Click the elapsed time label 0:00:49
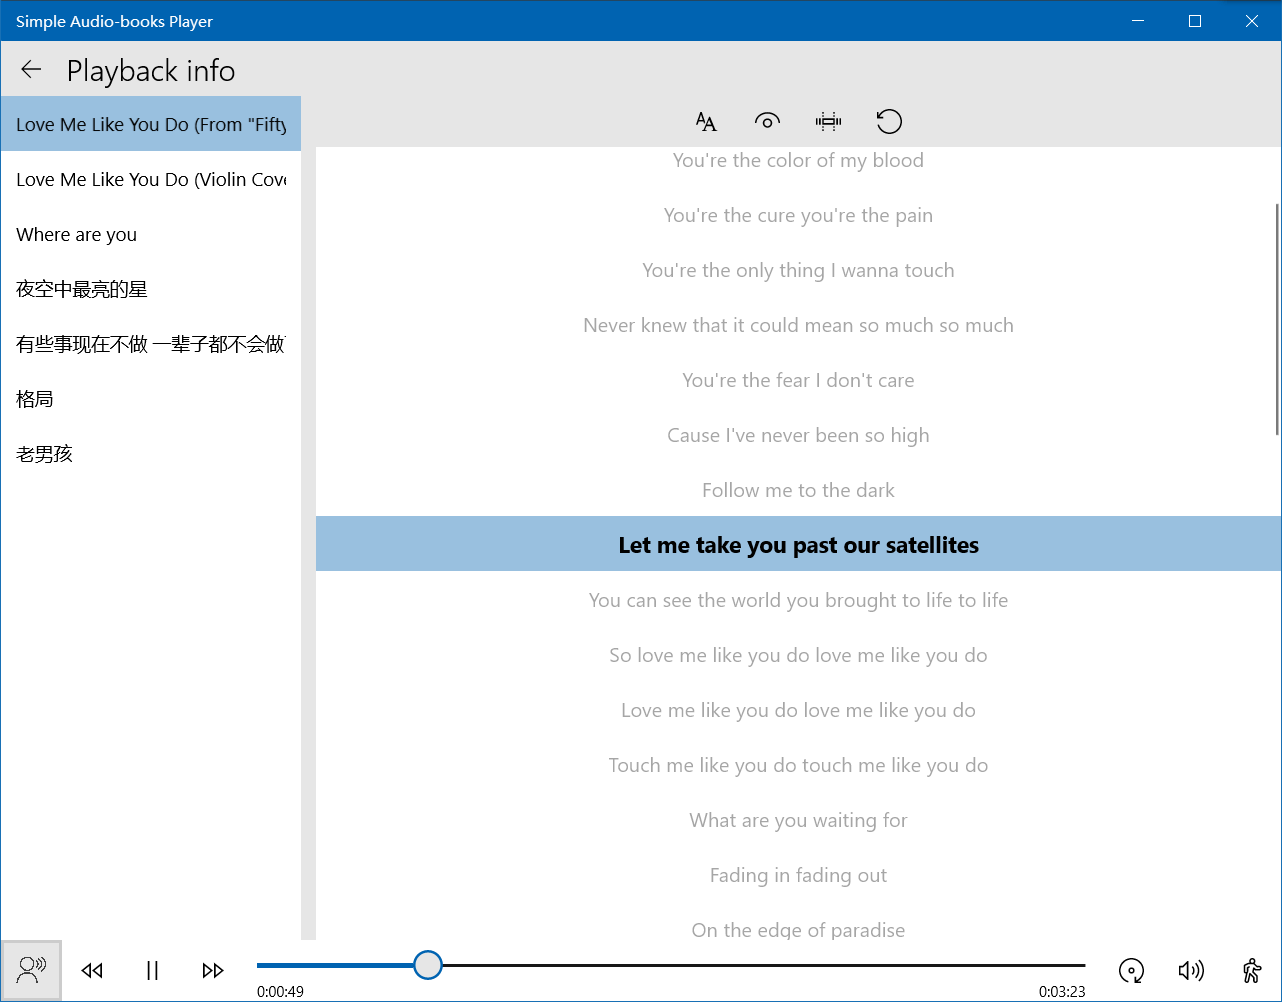Screen dimensions: 1282x1002 (x=280, y=992)
